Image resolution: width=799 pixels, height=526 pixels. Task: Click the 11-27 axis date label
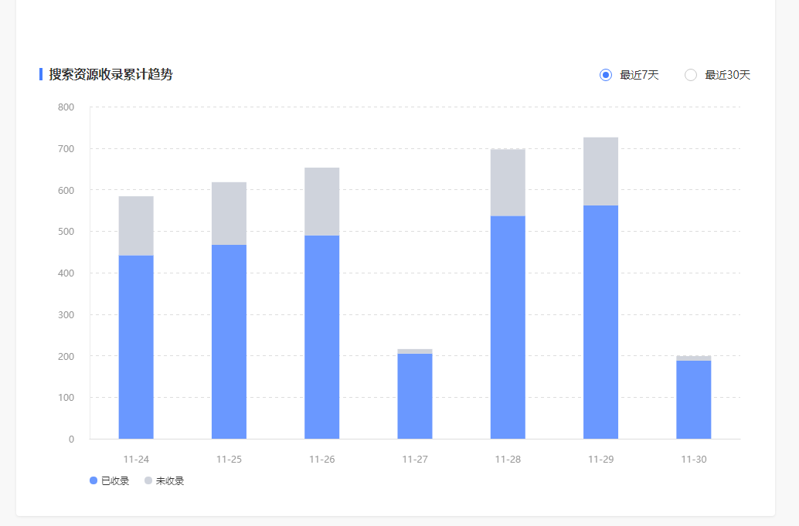coord(415,459)
